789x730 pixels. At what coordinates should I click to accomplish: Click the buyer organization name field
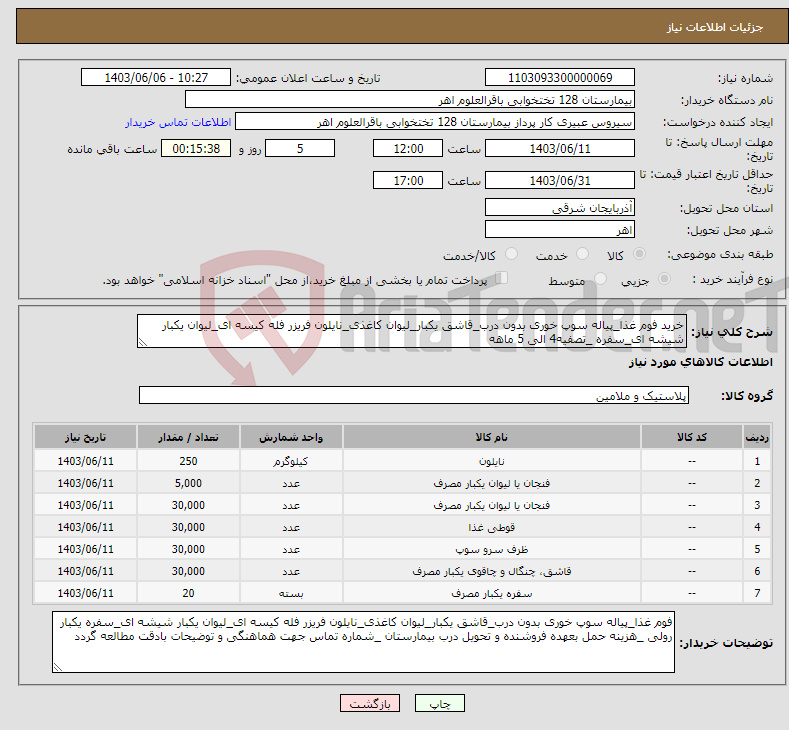click(410, 100)
